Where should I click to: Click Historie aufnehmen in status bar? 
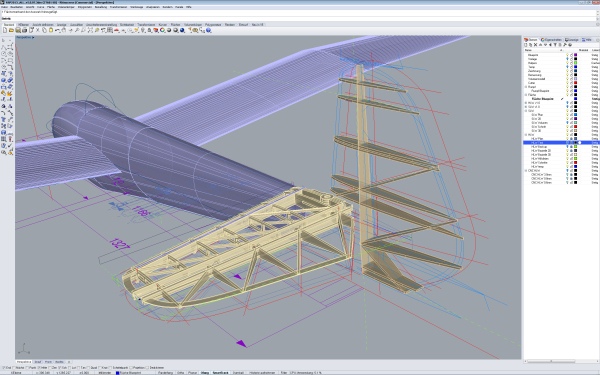click(262, 373)
